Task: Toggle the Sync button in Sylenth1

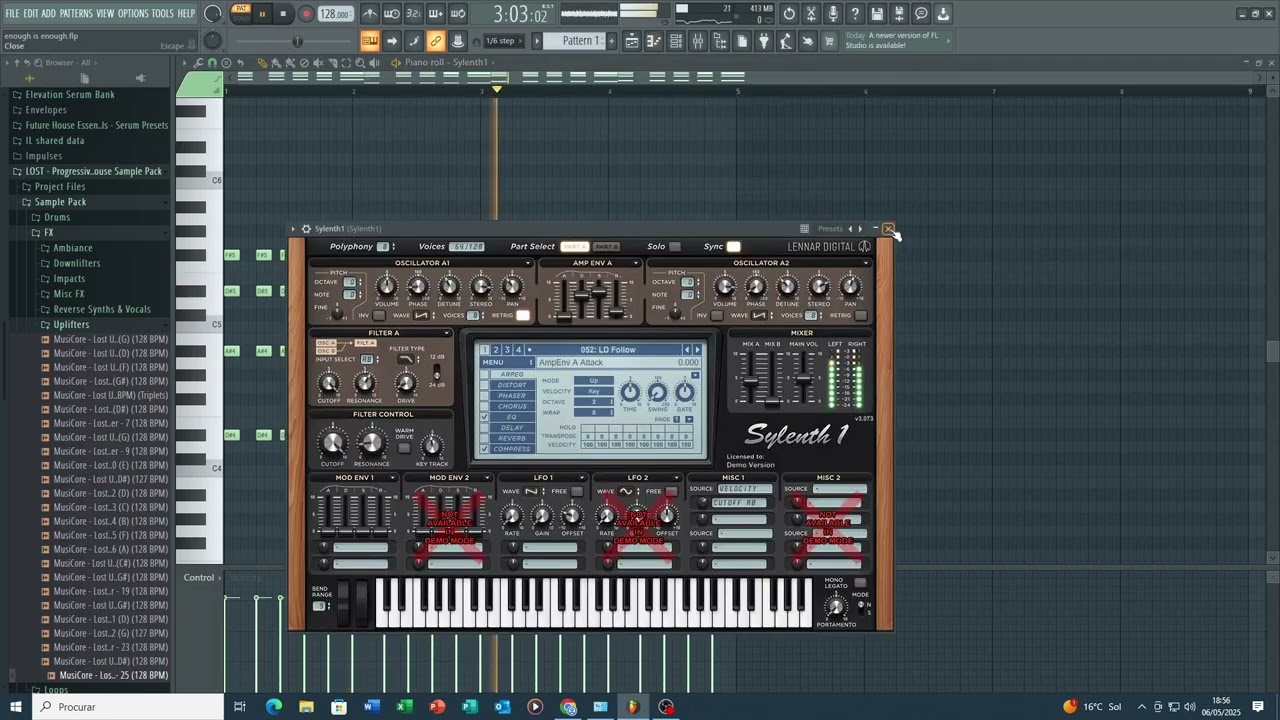Action: [733, 247]
